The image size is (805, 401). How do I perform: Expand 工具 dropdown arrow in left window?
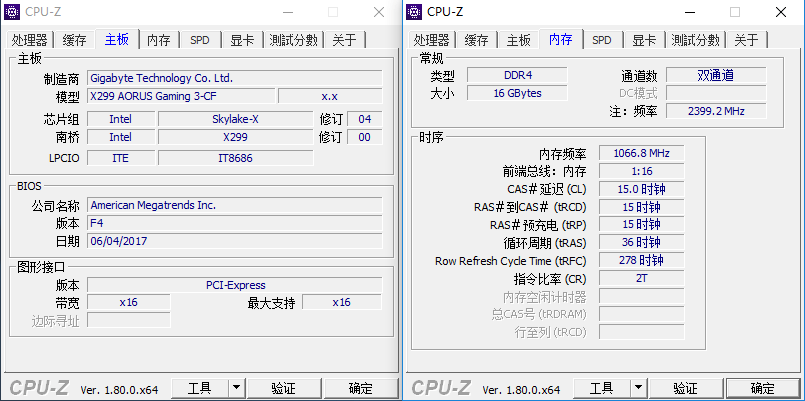coord(236,388)
